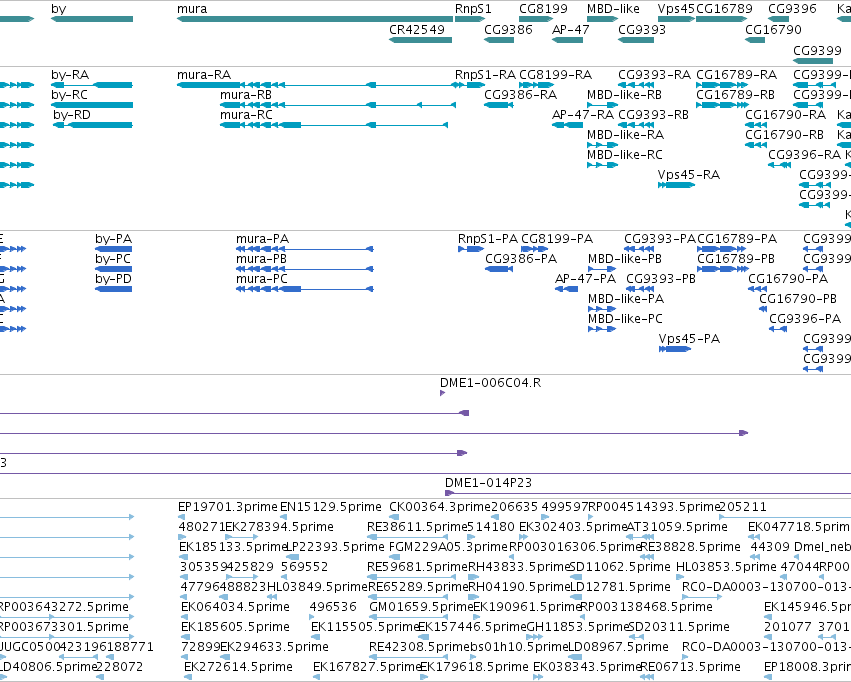Viewport: 851px width, 682px height.
Task: Open the CR42549 gene feature
Action: pyautogui.click(x=421, y=40)
